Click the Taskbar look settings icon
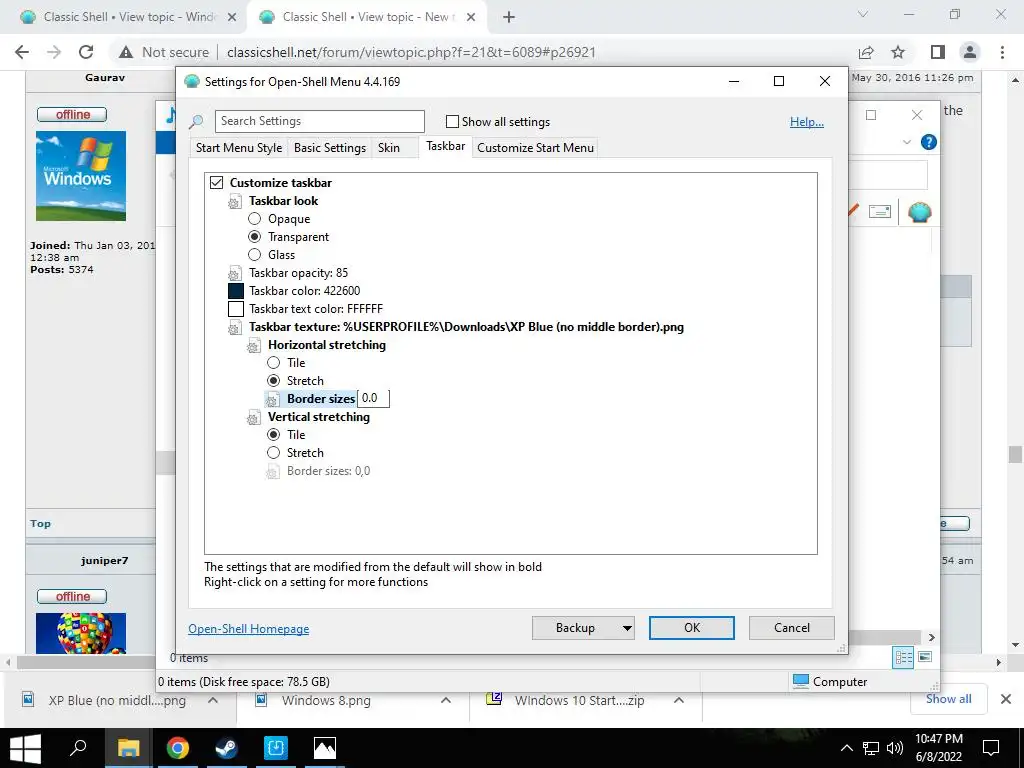Viewport: 1024px width, 768px height. [x=234, y=202]
